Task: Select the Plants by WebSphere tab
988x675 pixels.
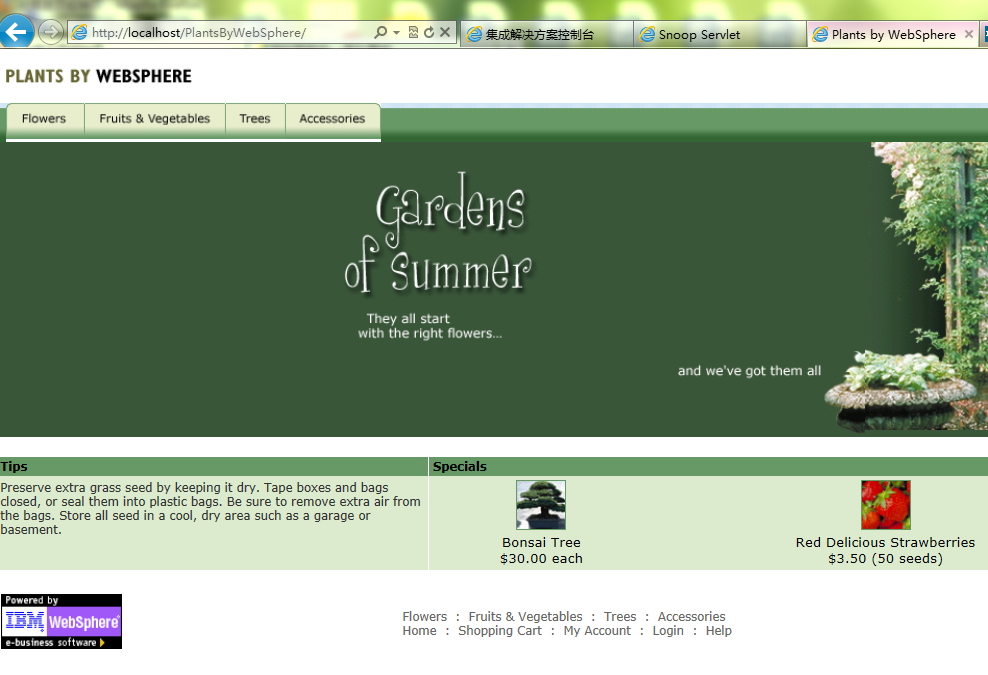Action: pos(893,34)
